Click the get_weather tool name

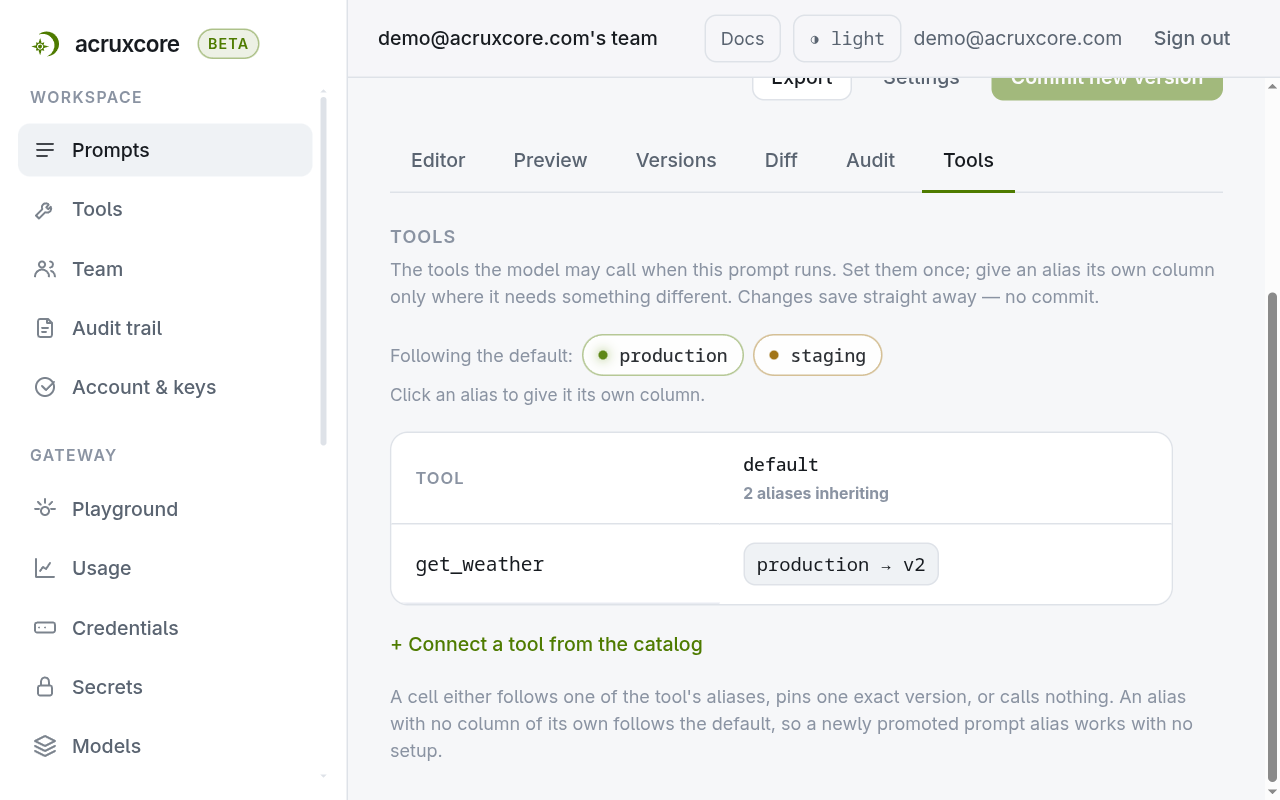pyautogui.click(x=480, y=564)
